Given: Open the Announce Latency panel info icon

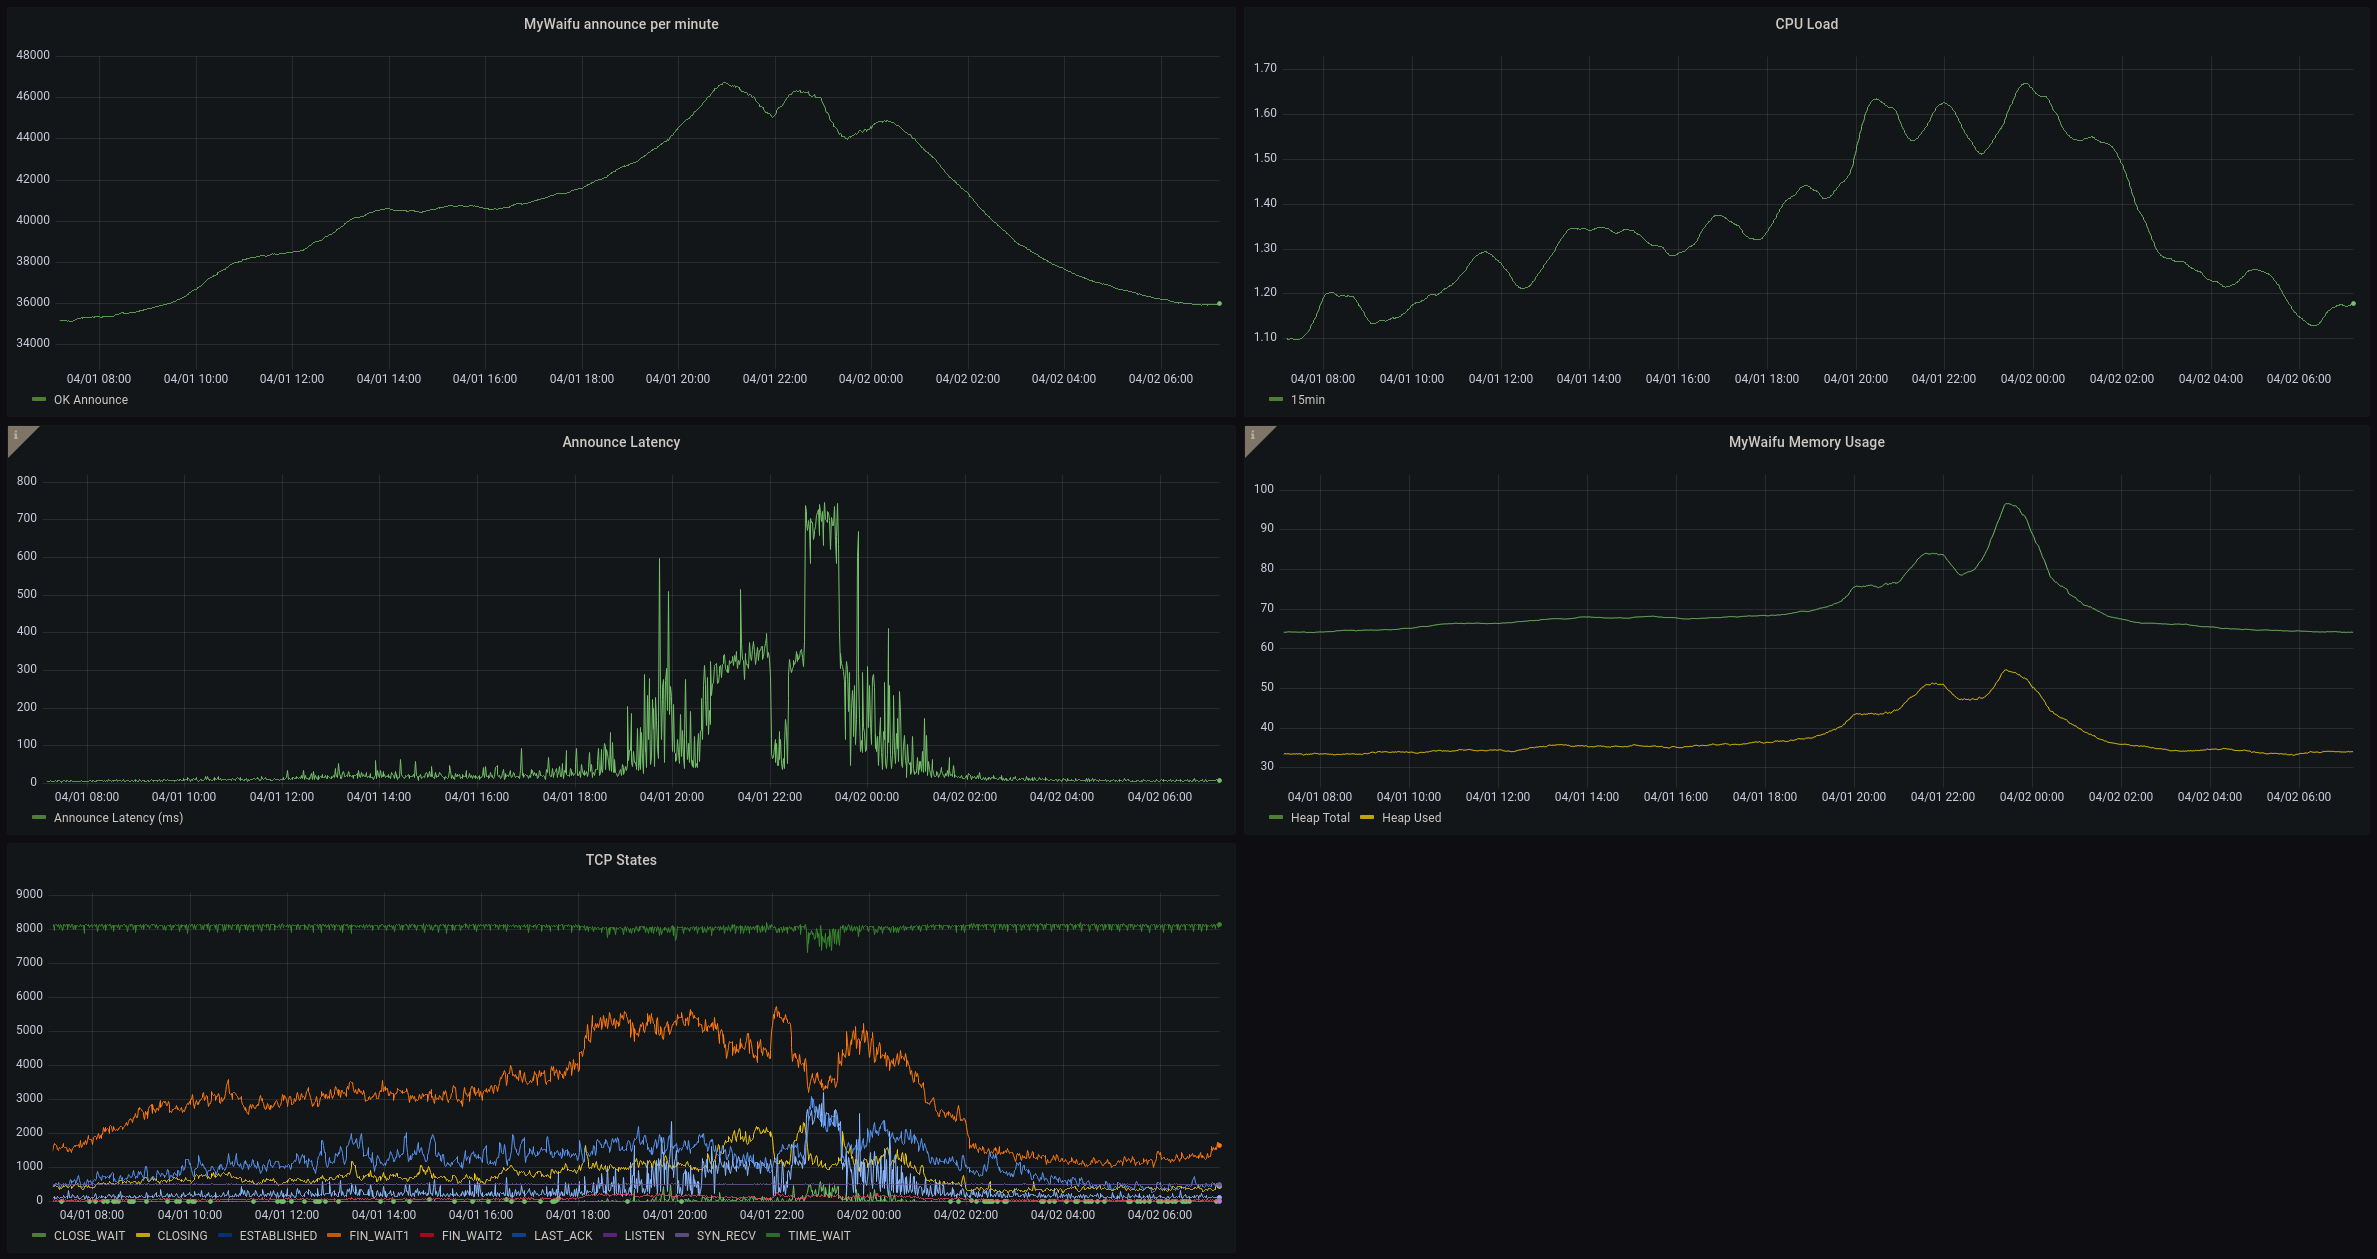Looking at the screenshot, I should (x=16, y=436).
